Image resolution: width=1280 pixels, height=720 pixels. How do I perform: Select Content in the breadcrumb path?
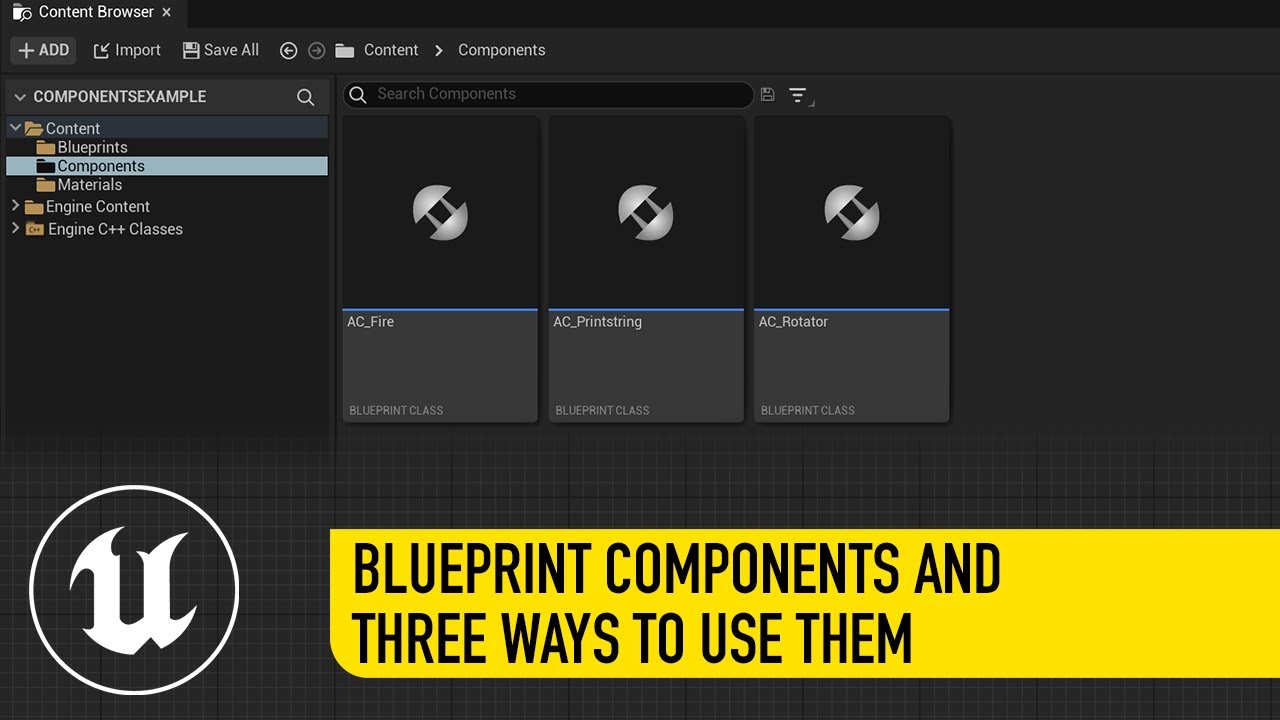(391, 50)
